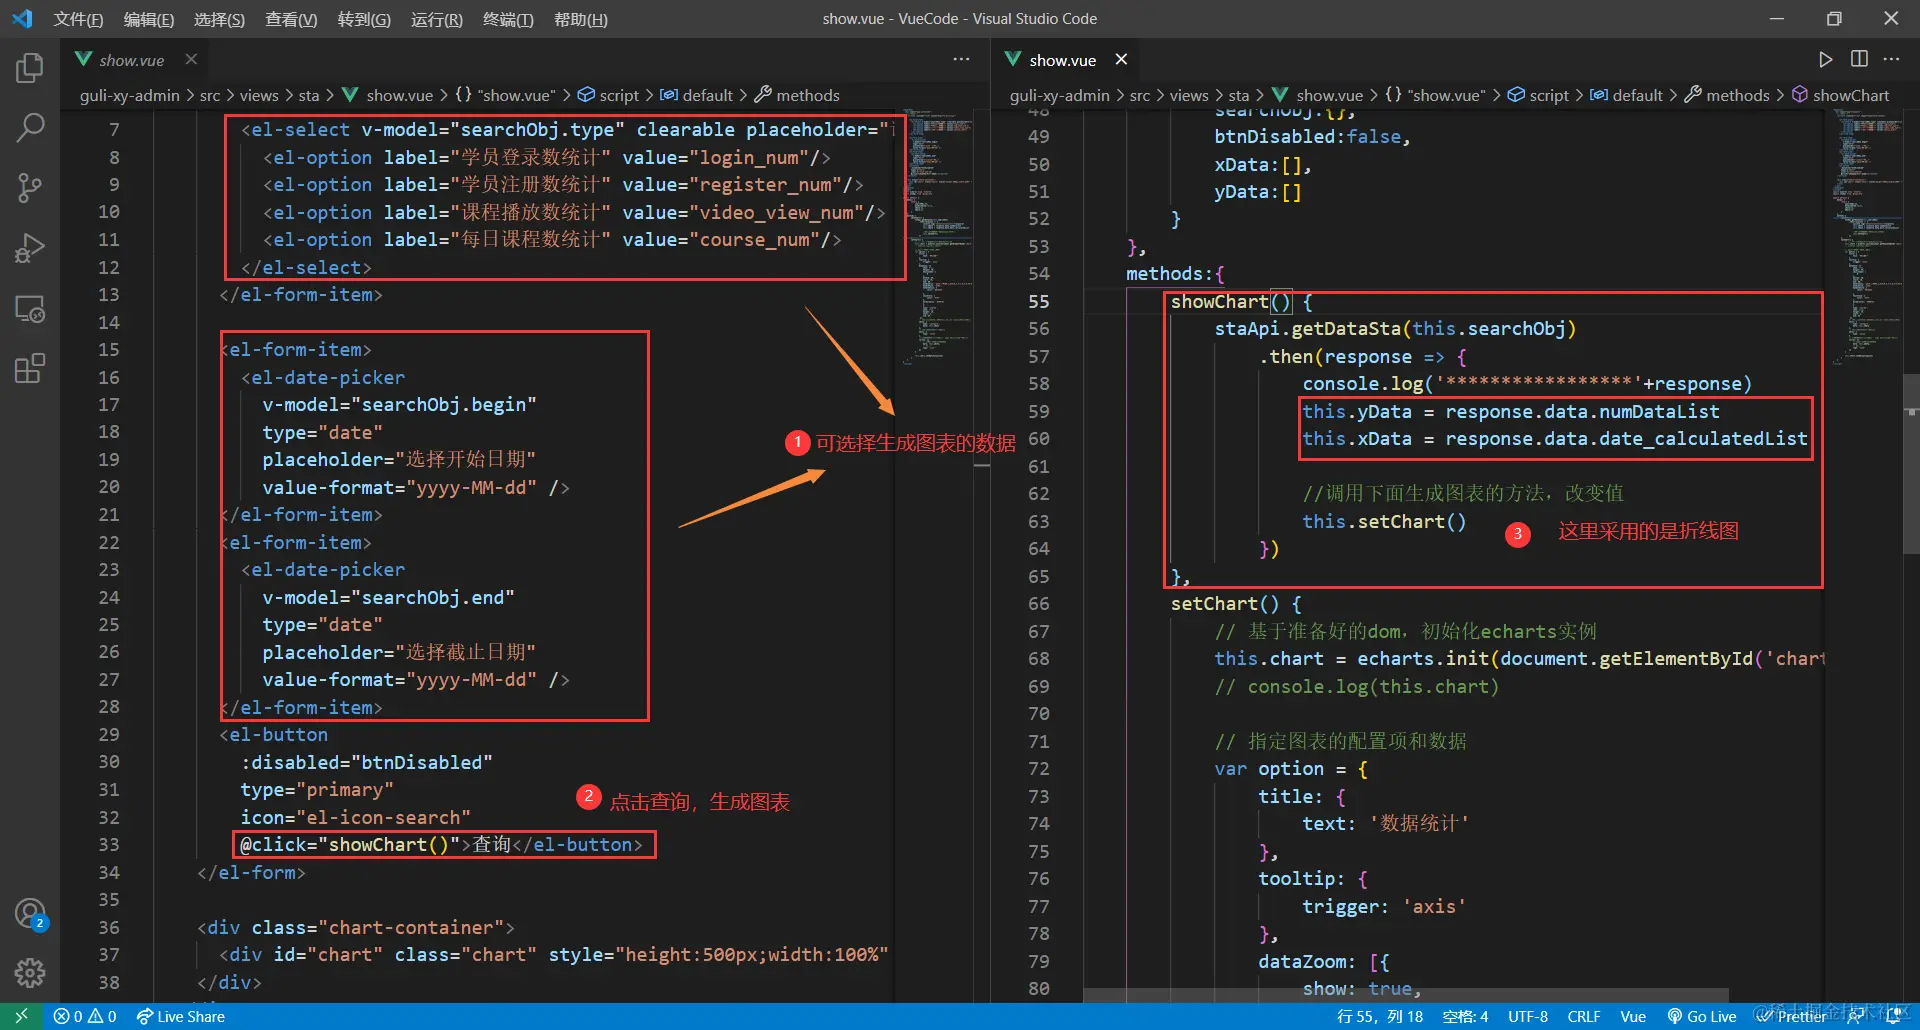This screenshot has width=1920, height=1030.
Task: Open the Search view in activity bar
Action: (x=30, y=128)
